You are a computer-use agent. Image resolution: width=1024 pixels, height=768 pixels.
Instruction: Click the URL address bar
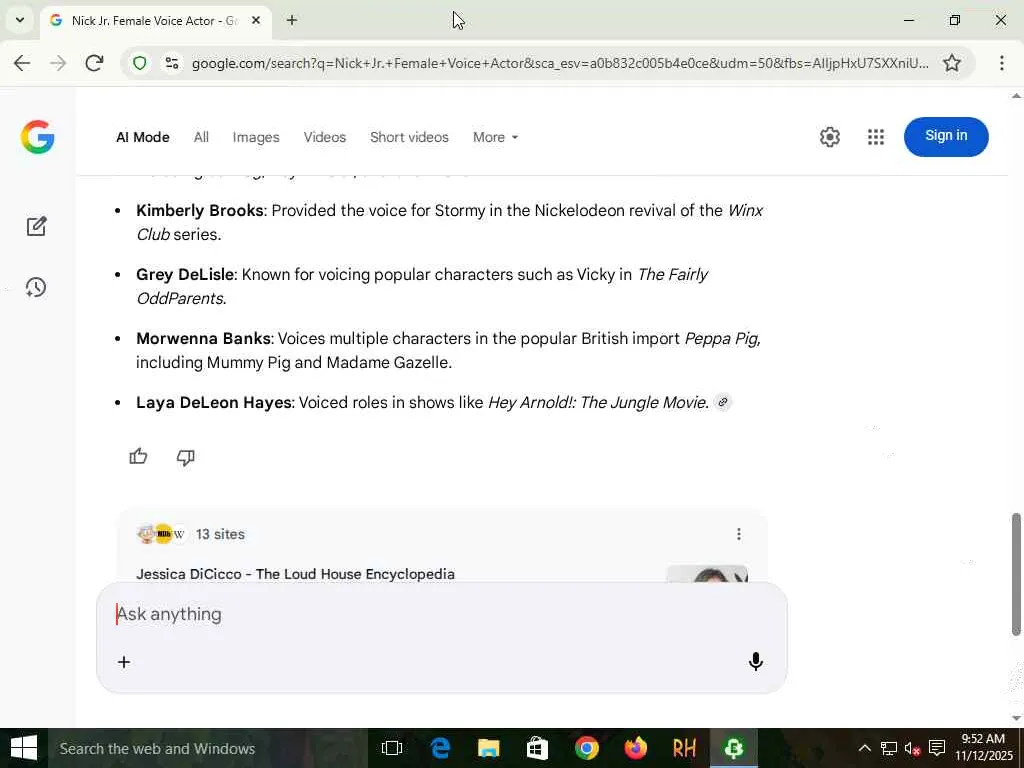[559, 63]
